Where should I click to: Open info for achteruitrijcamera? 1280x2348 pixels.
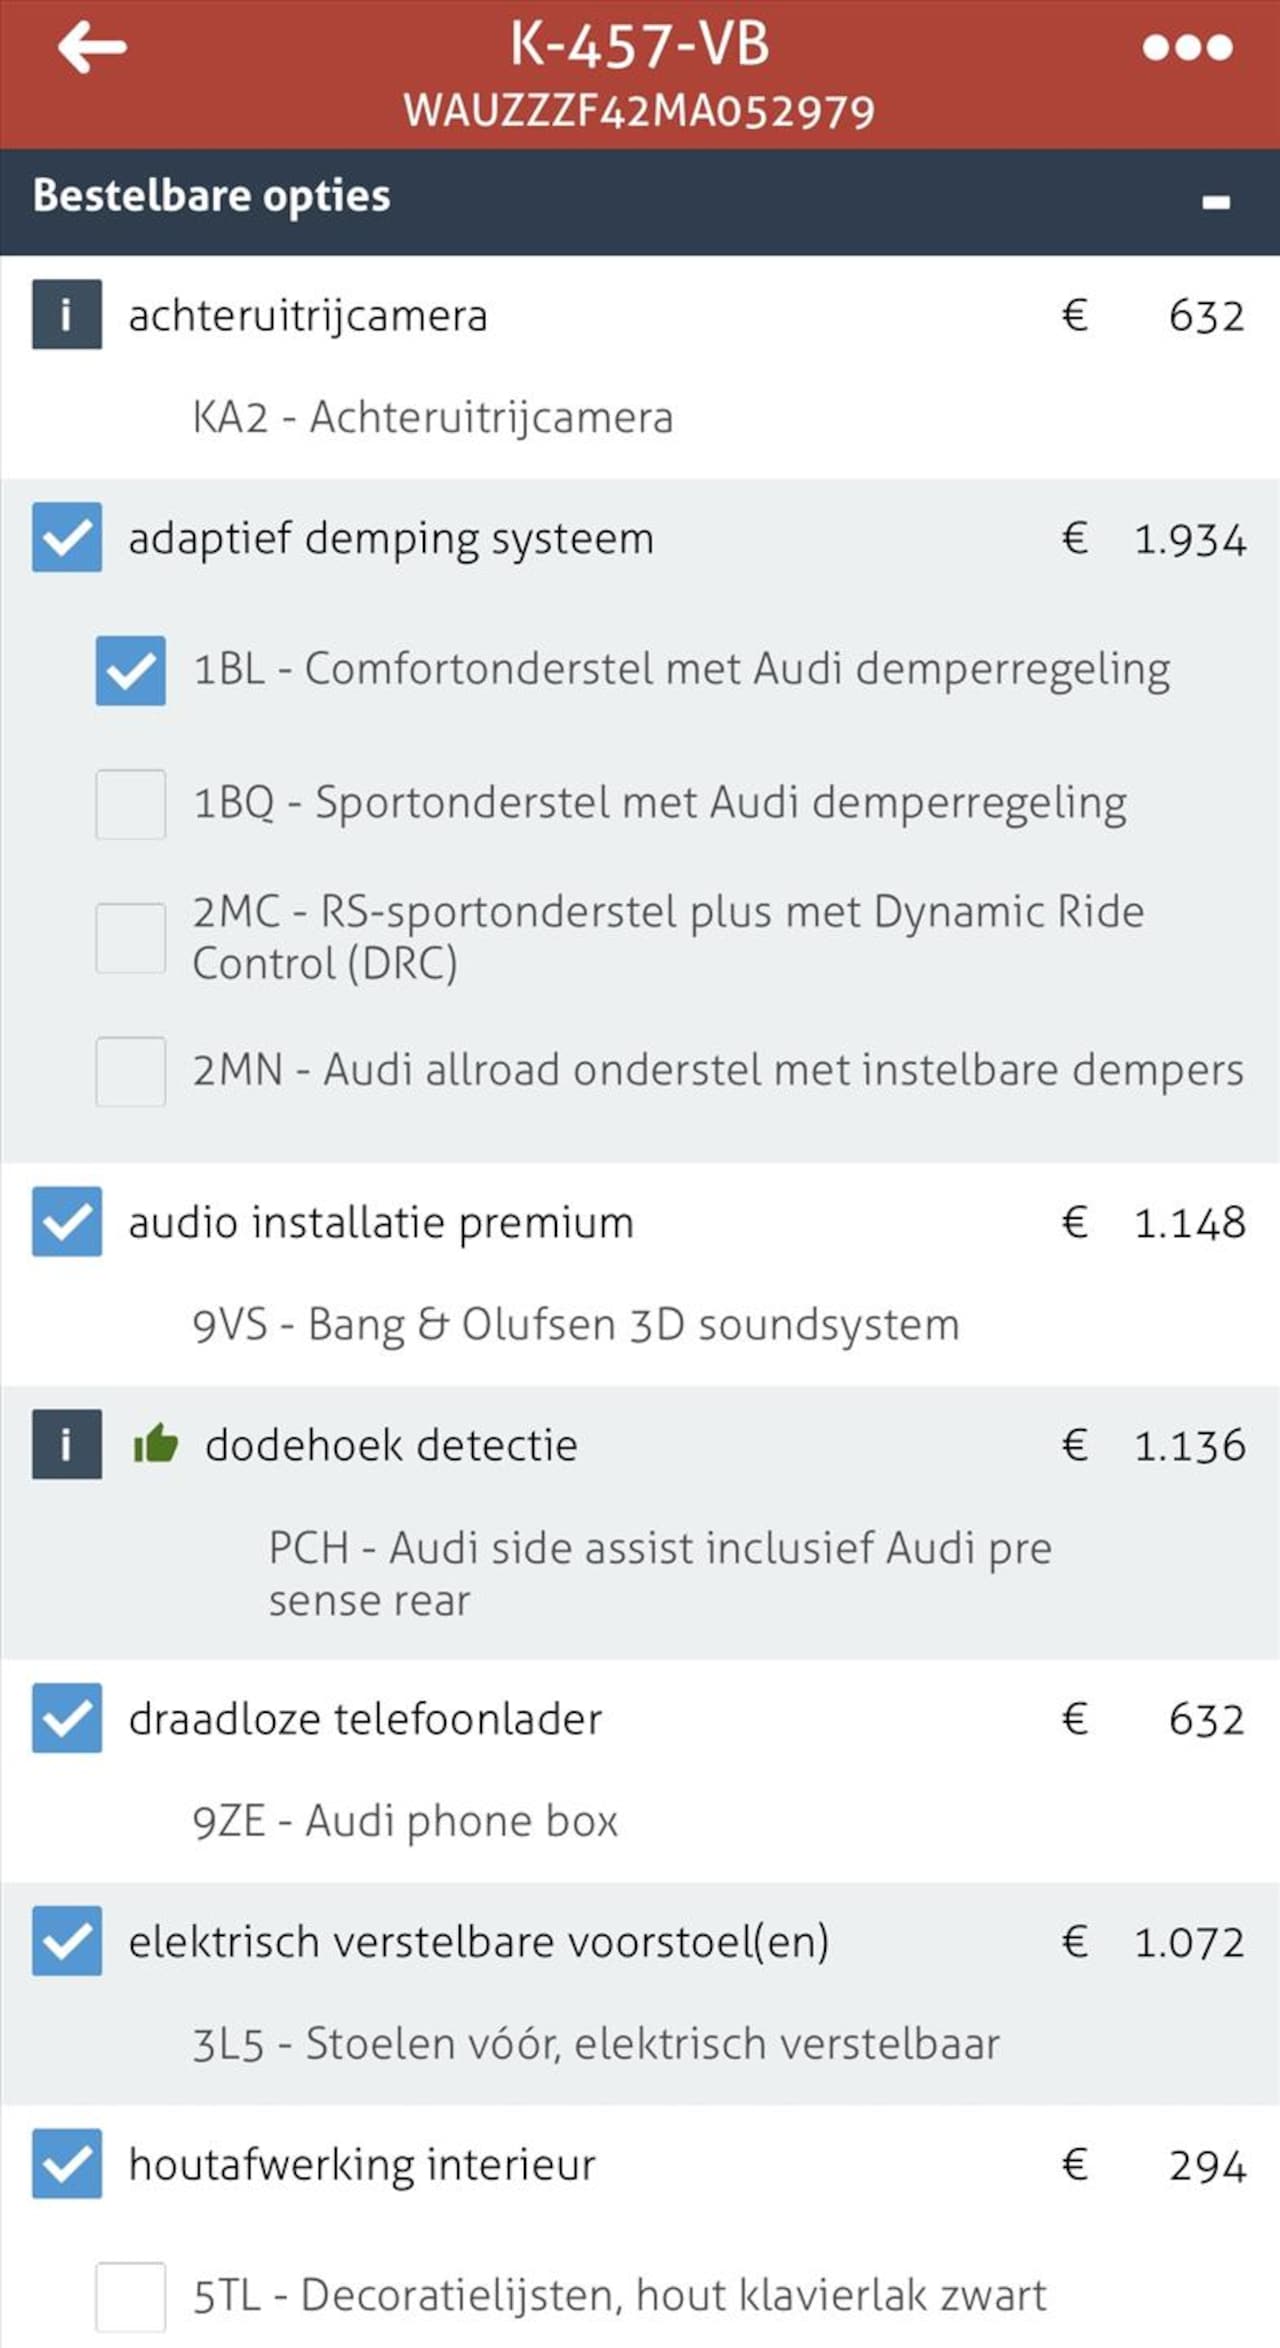pos(67,314)
